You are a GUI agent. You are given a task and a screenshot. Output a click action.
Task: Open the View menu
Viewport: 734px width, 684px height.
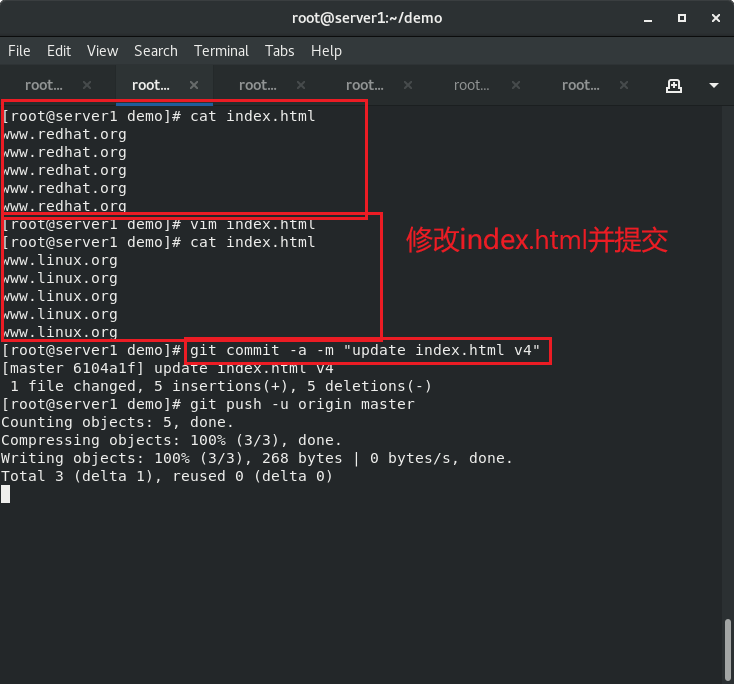(103, 51)
